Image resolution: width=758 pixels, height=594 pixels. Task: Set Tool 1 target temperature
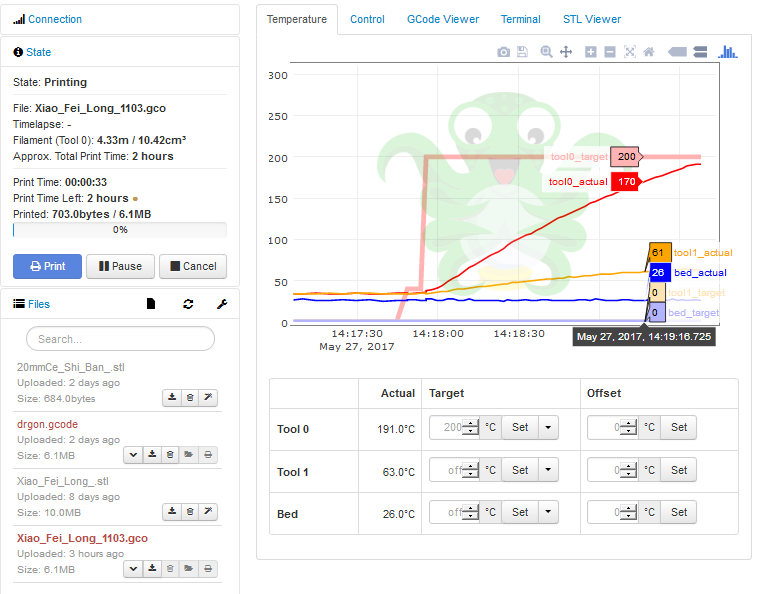tap(520, 470)
